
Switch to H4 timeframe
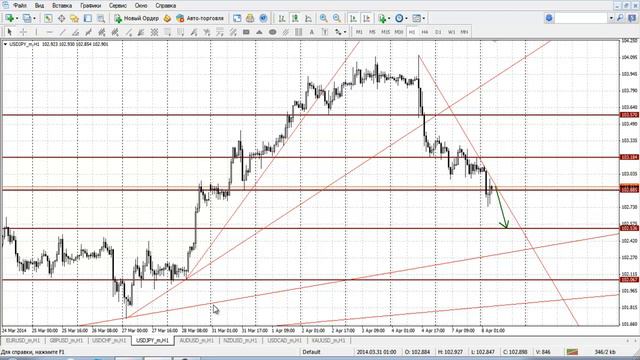pos(425,32)
